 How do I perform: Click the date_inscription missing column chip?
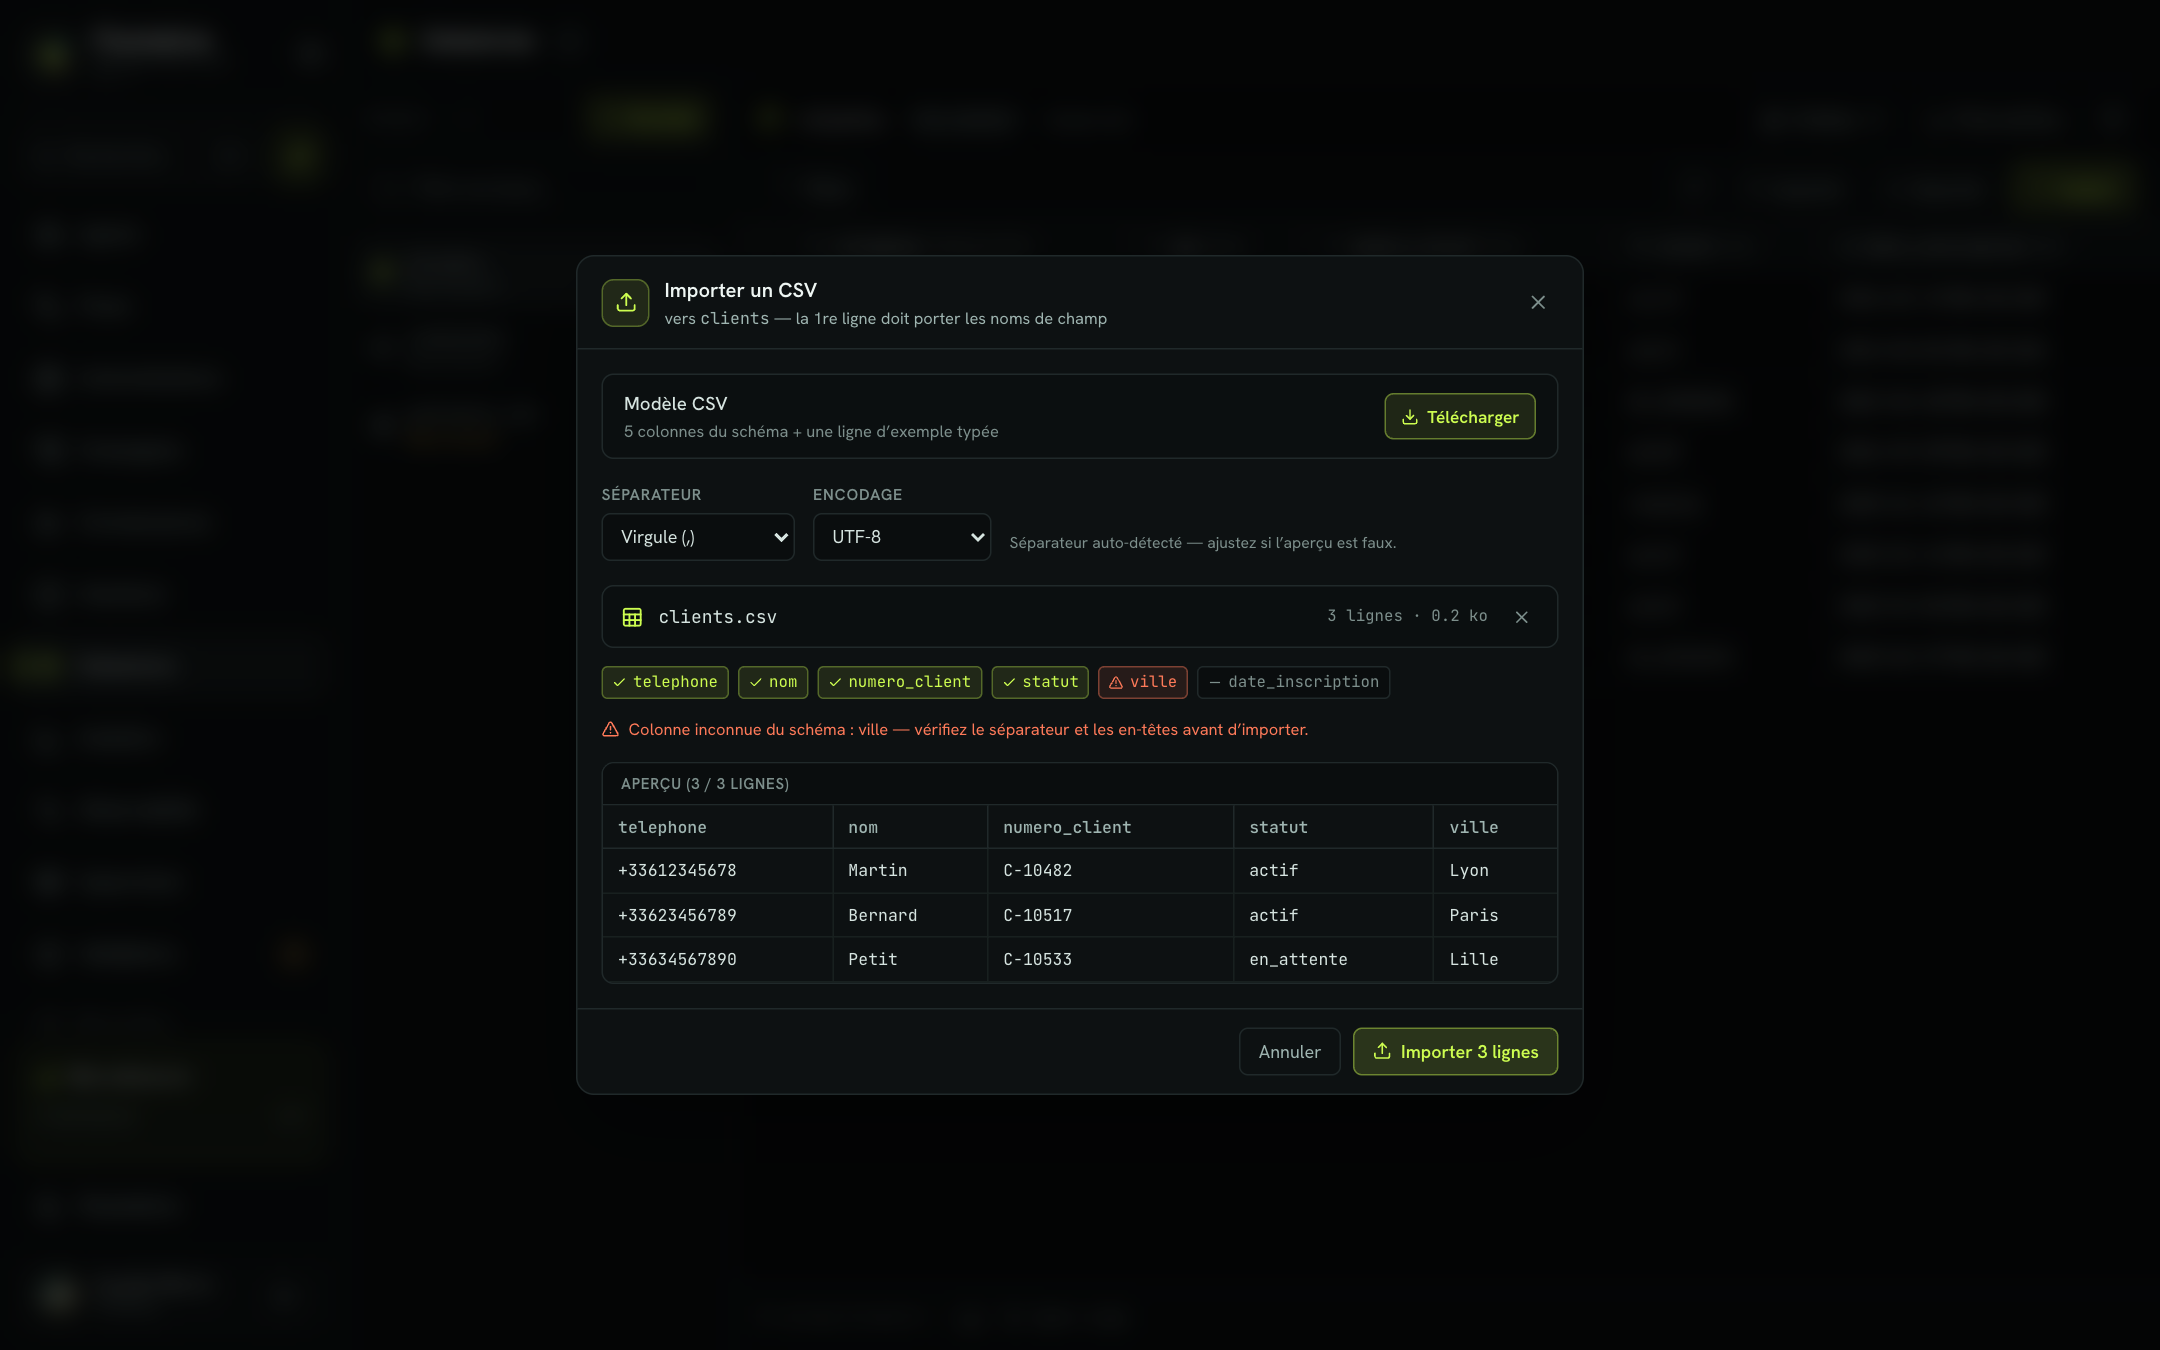point(1293,682)
